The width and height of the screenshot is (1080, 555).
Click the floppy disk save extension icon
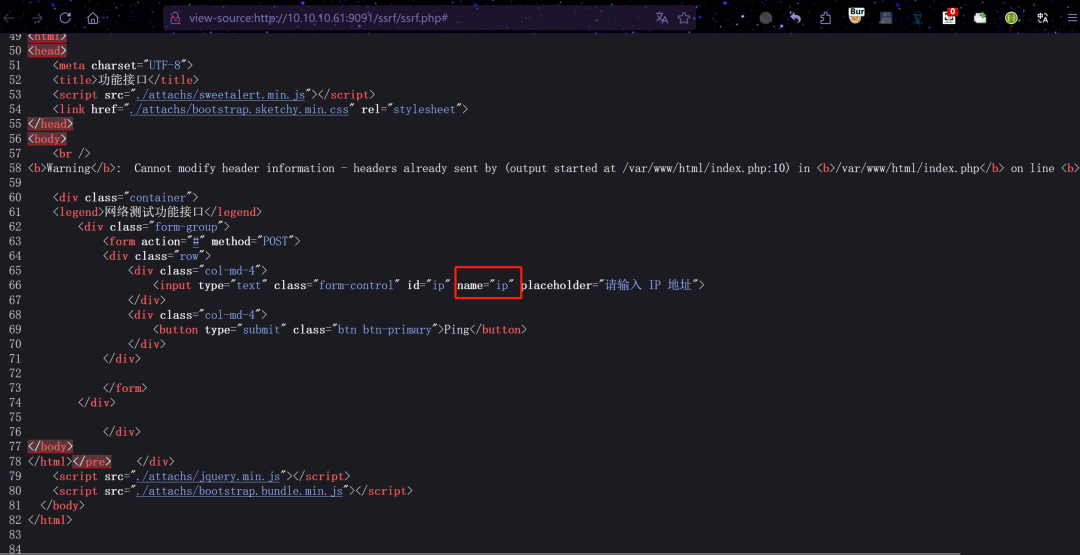pyautogui.click(x=886, y=18)
